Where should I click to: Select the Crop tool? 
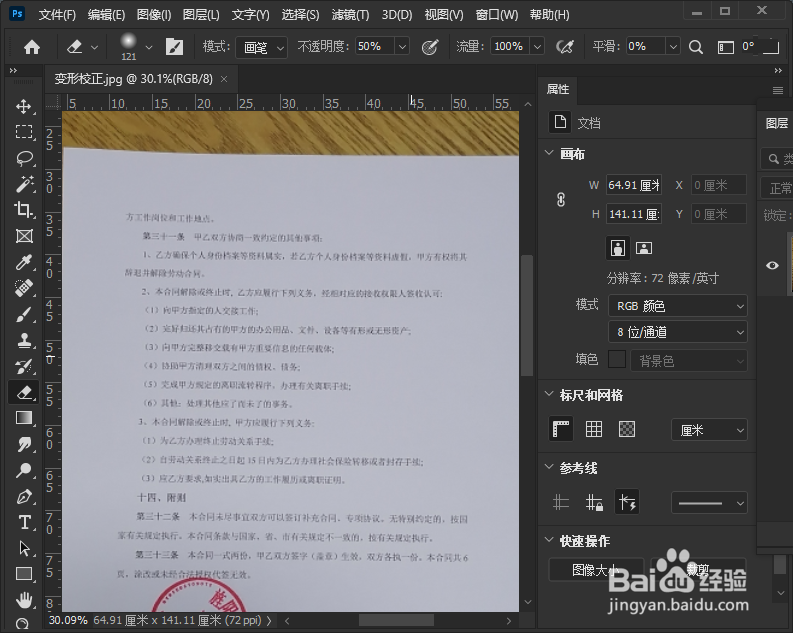[x=23, y=210]
